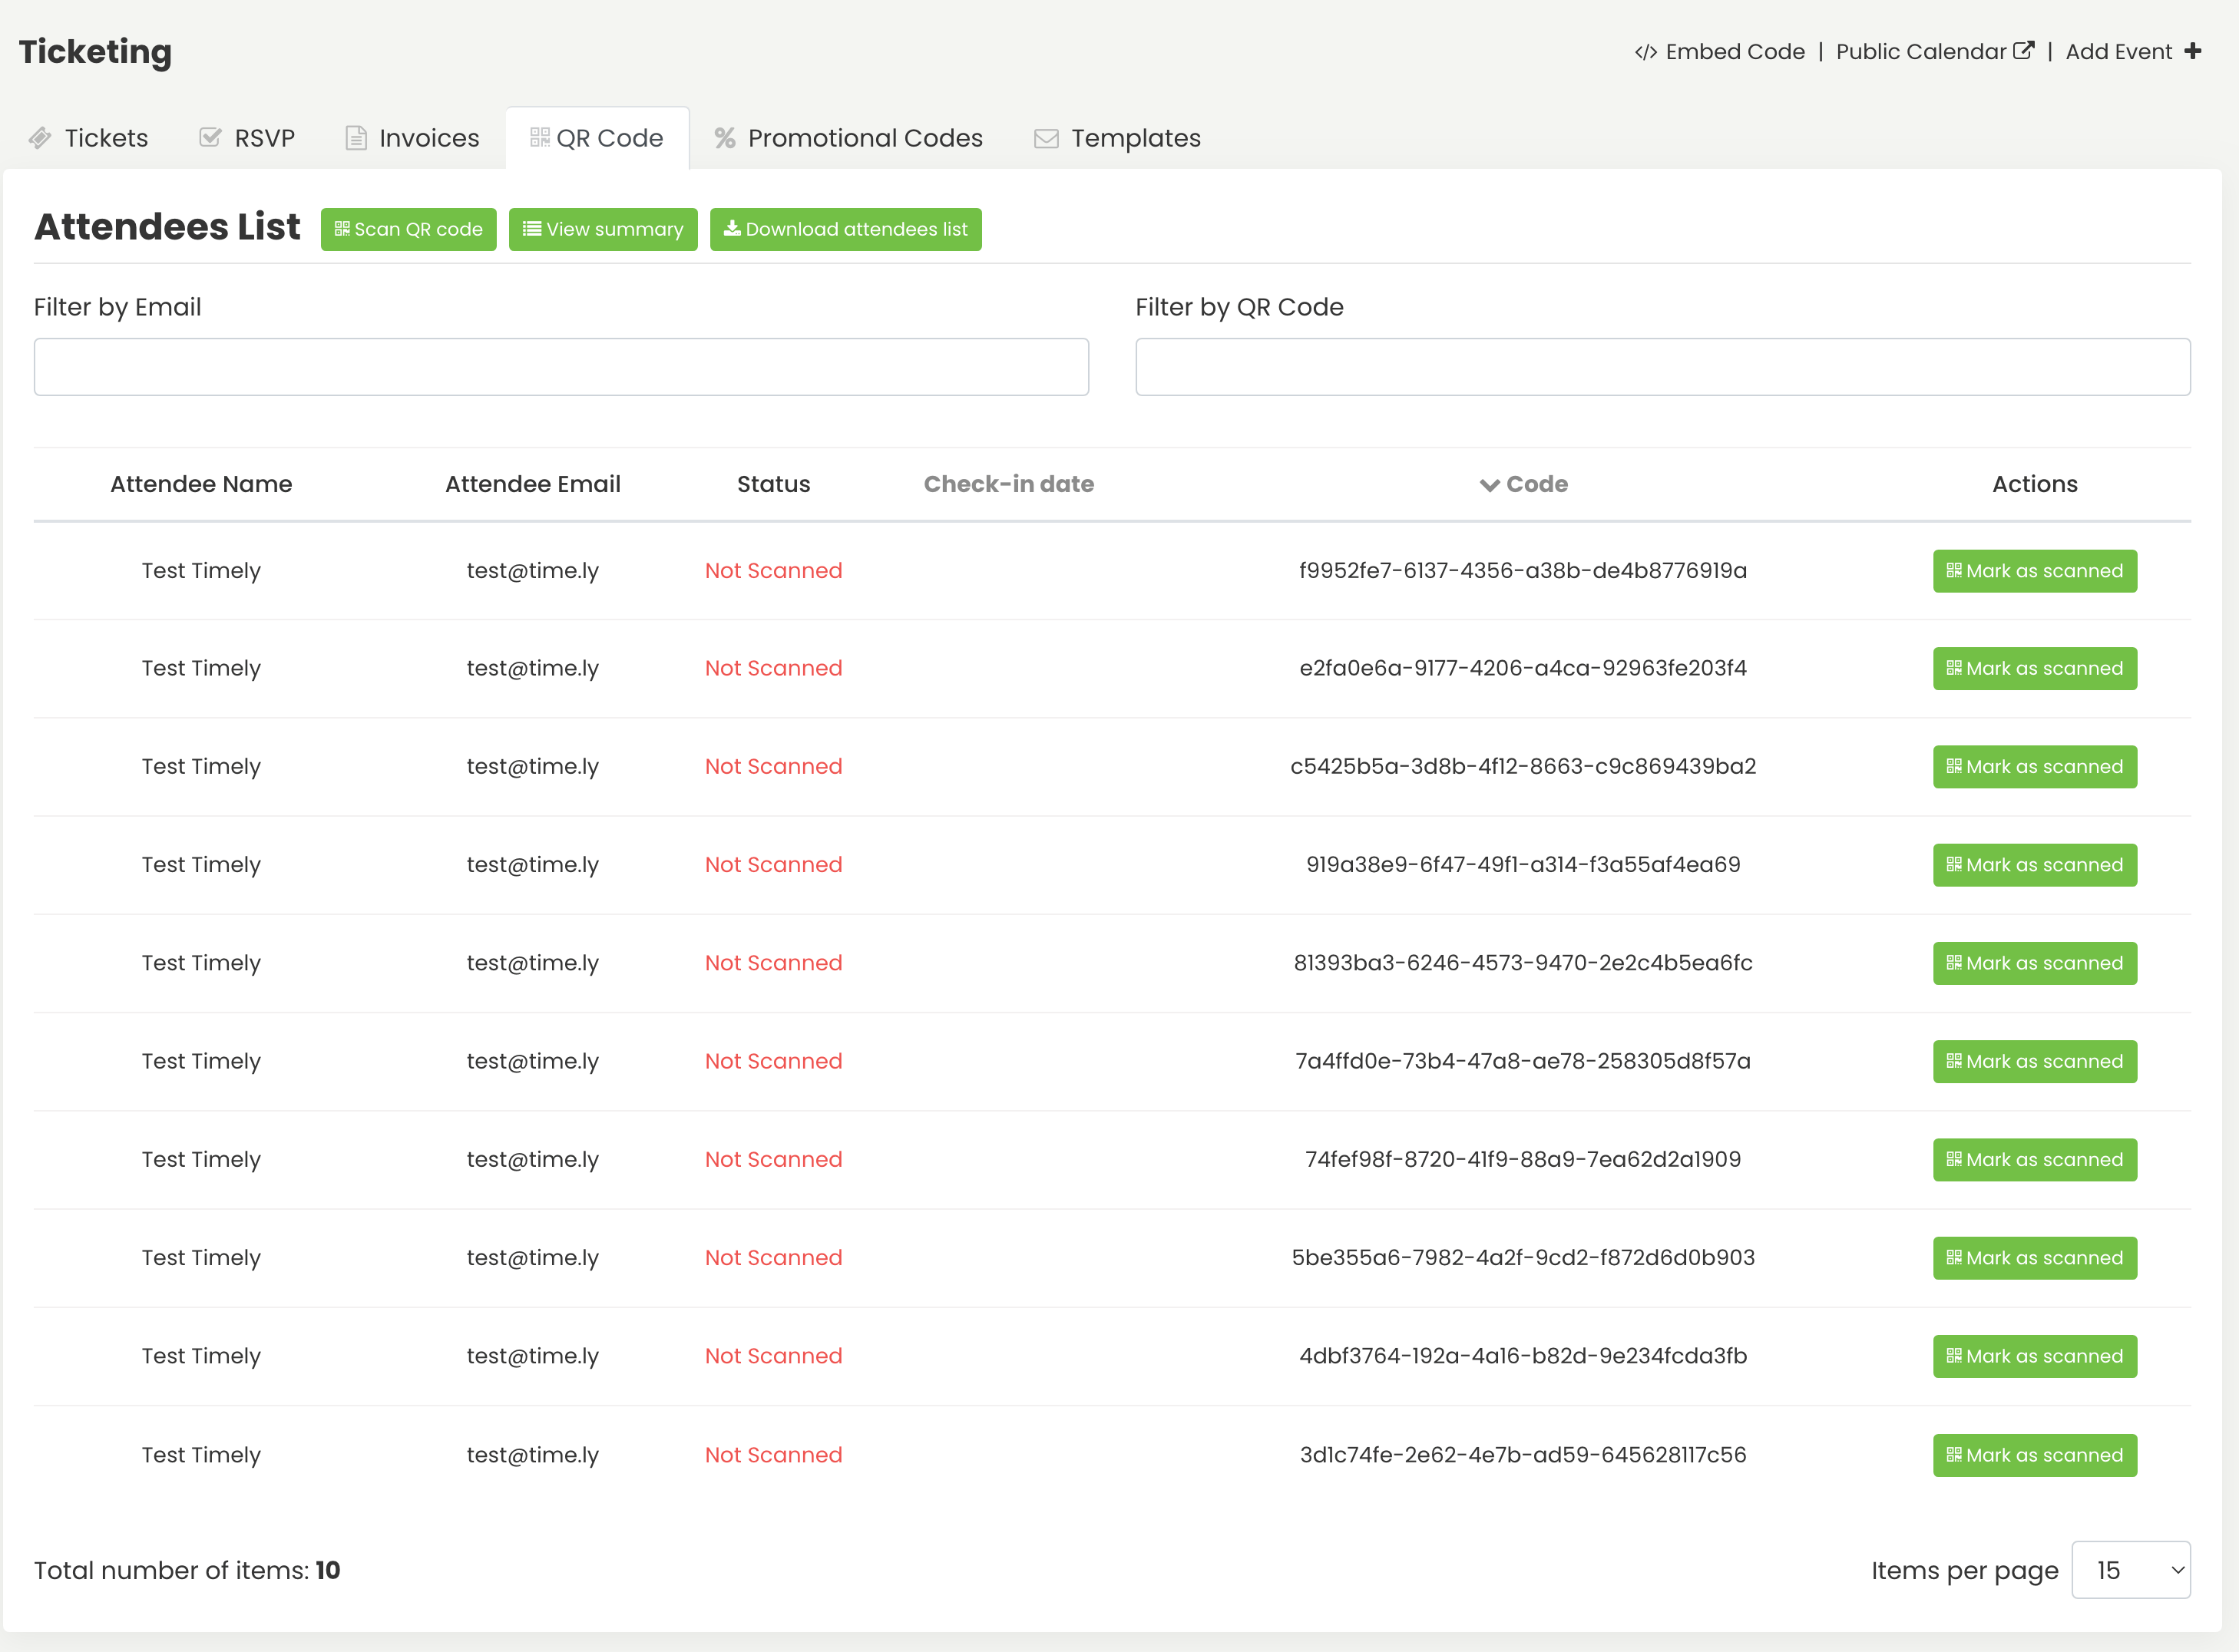Click the ticket icon on Tickets tab
This screenshot has height=1652, width=2239.
[x=40, y=138]
